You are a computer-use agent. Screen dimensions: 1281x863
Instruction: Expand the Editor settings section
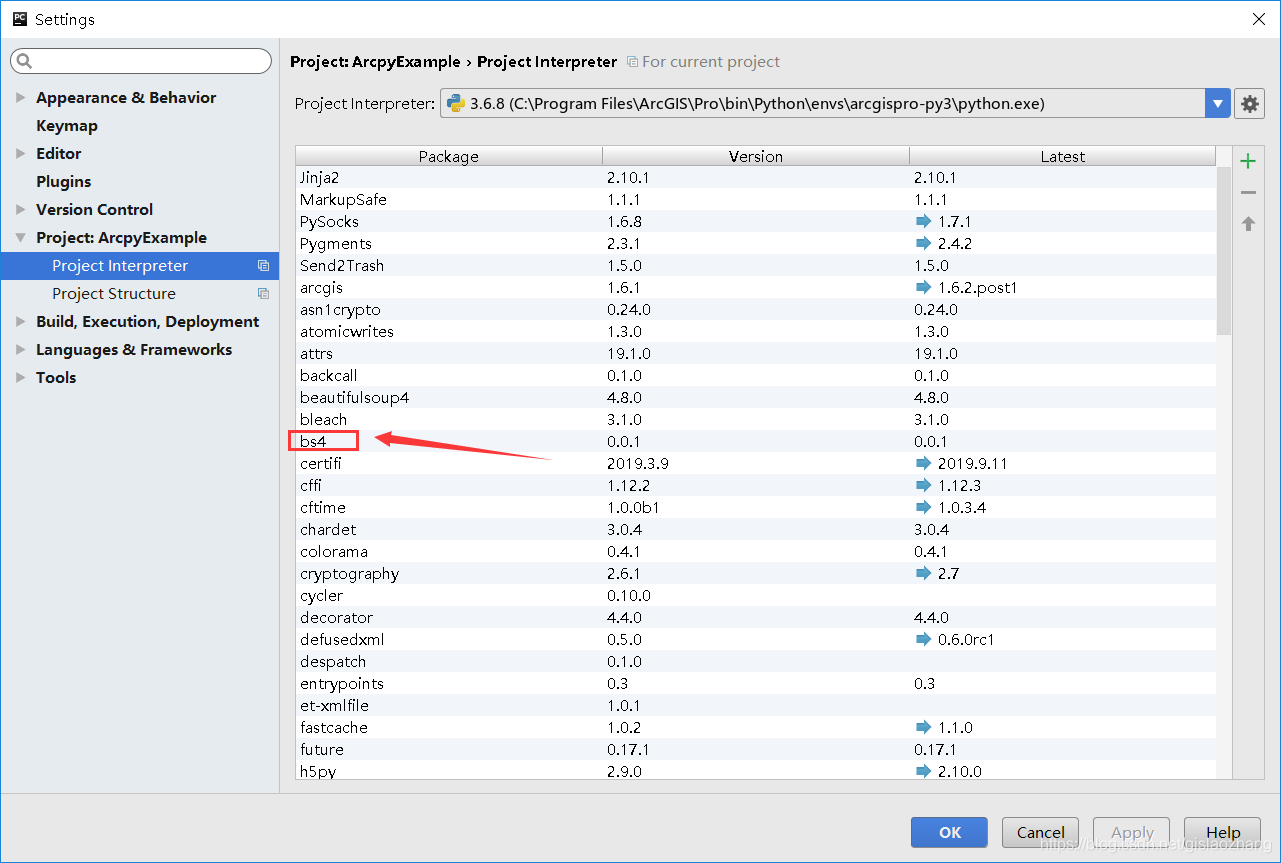tap(21, 153)
